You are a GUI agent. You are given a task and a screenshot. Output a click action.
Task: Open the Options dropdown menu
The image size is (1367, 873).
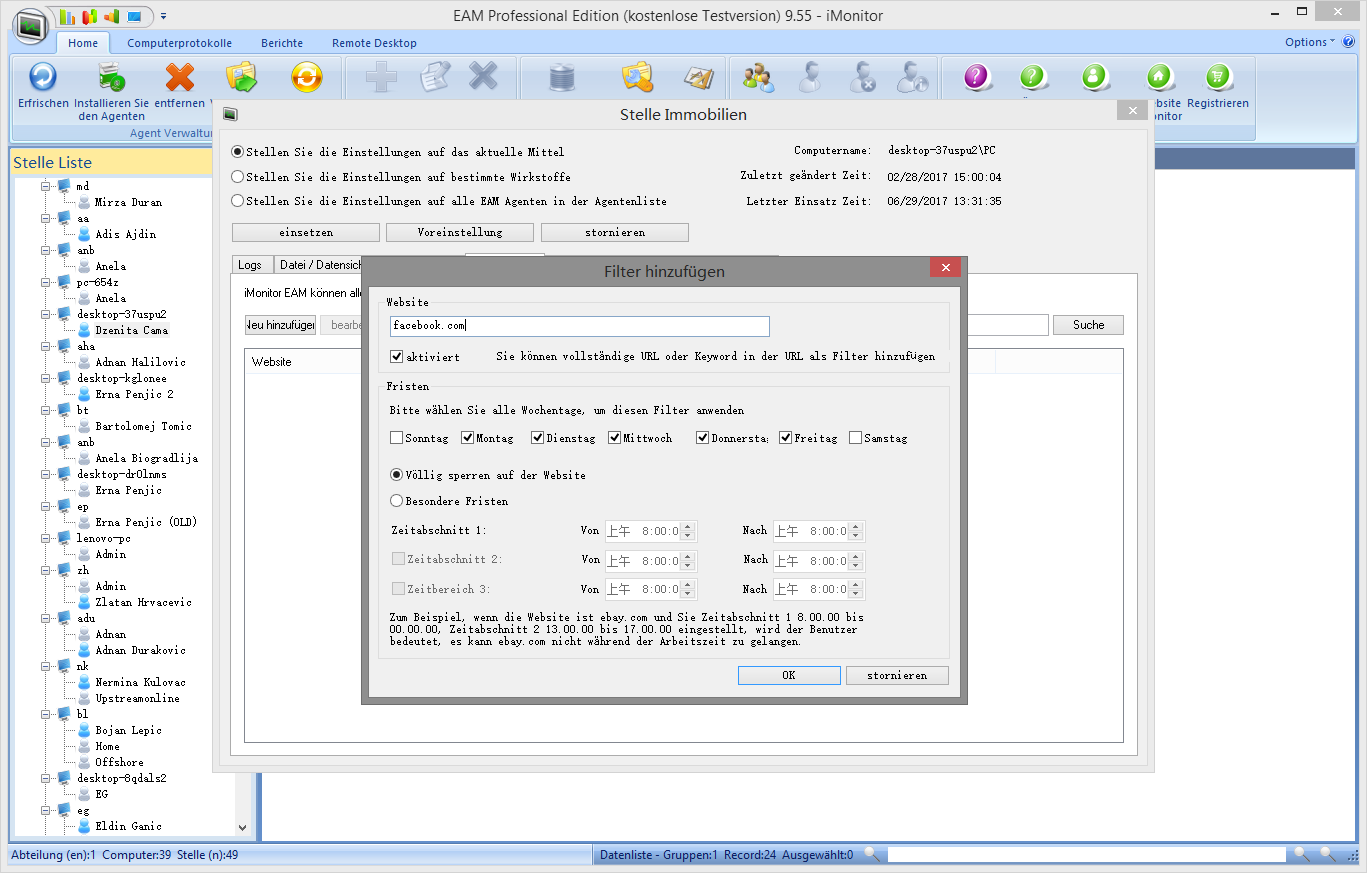pyautogui.click(x=1309, y=42)
